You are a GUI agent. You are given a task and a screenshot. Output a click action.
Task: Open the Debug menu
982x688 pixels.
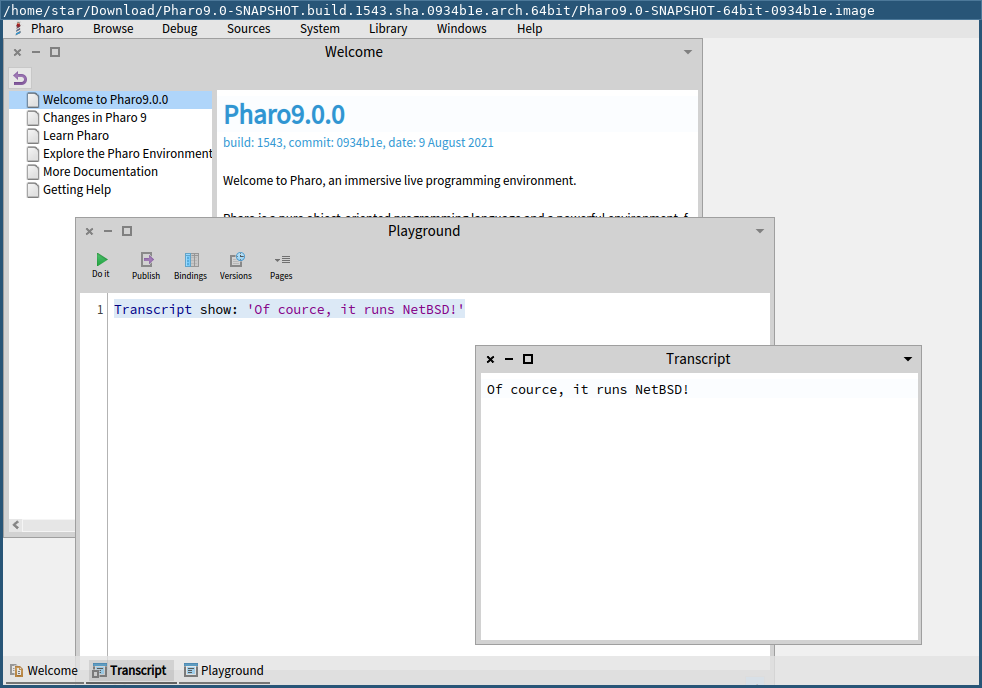(180, 29)
